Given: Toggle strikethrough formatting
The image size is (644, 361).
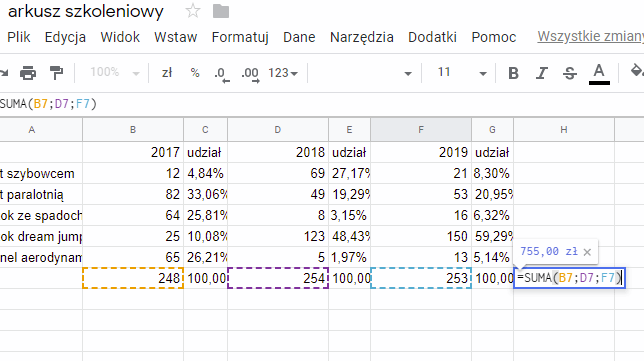Looking at the screenshot, I should (570, 74).
